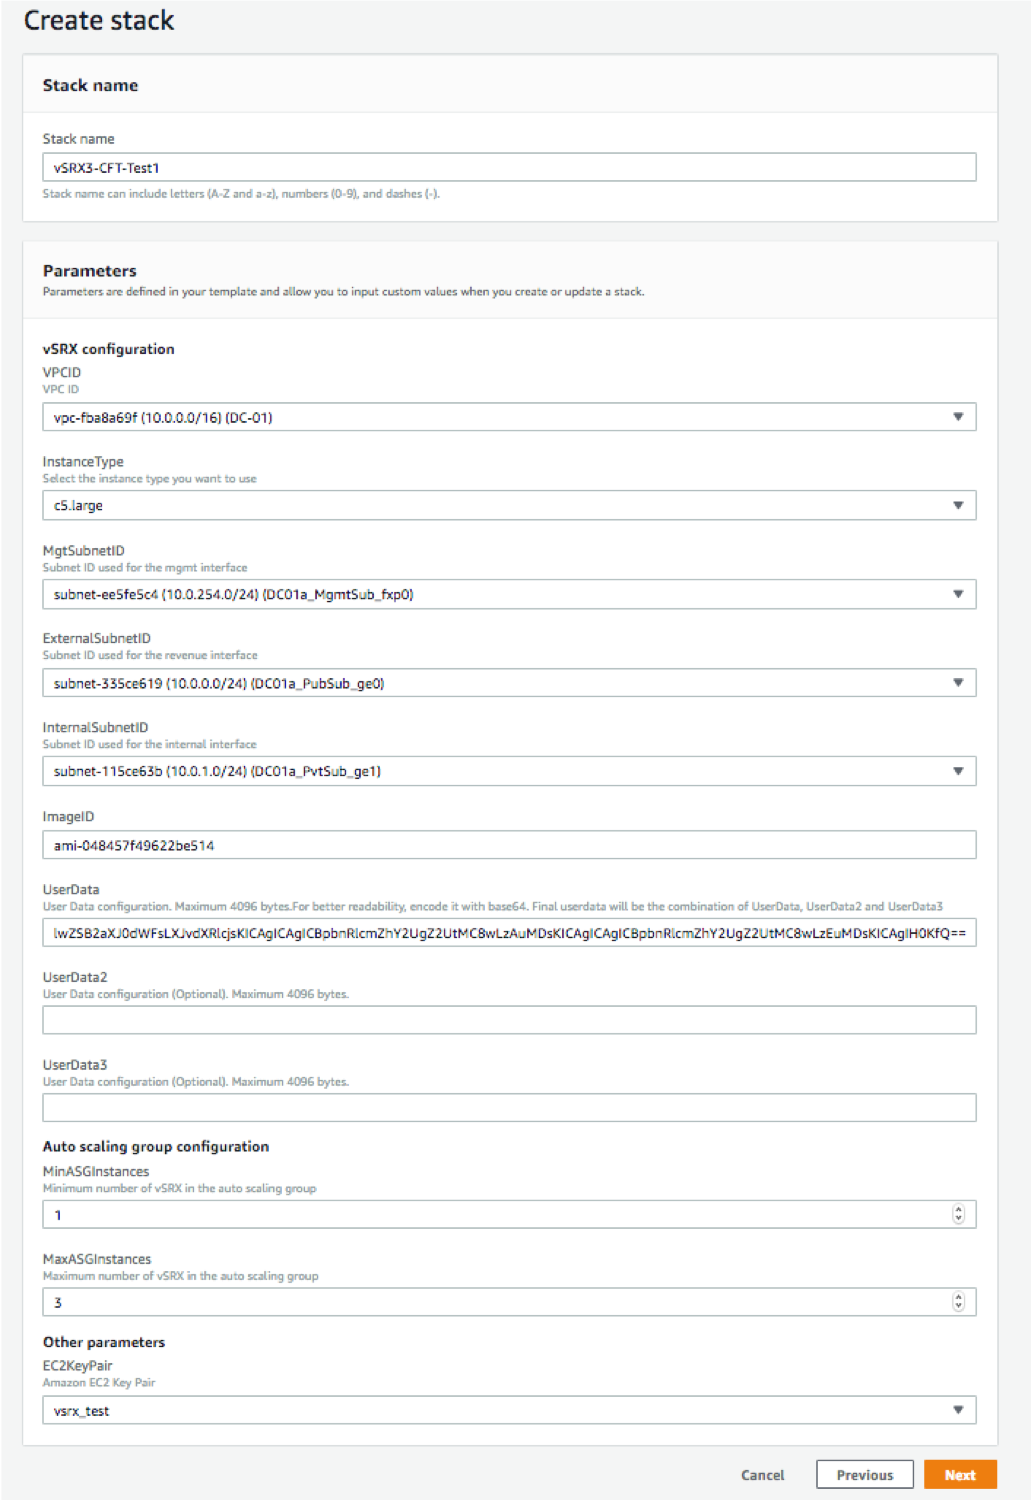Screen dimensions: 1031x1500
Task: Click the empty UserData3 field
Action: click(x=508, y=1107)
